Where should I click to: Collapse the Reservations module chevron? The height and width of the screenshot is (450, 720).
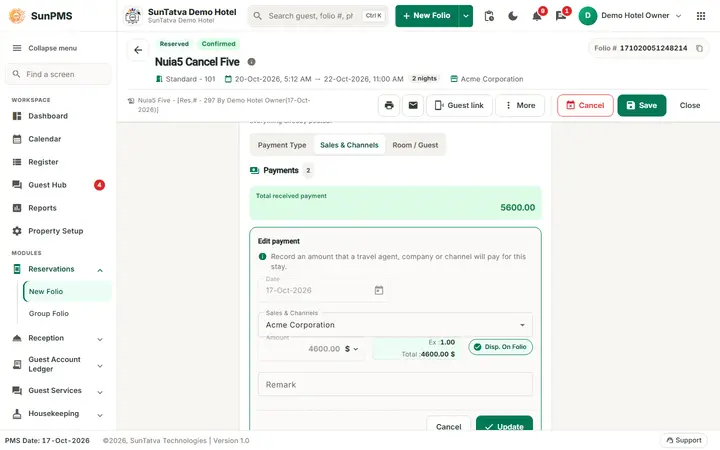[x=100, y=270]
